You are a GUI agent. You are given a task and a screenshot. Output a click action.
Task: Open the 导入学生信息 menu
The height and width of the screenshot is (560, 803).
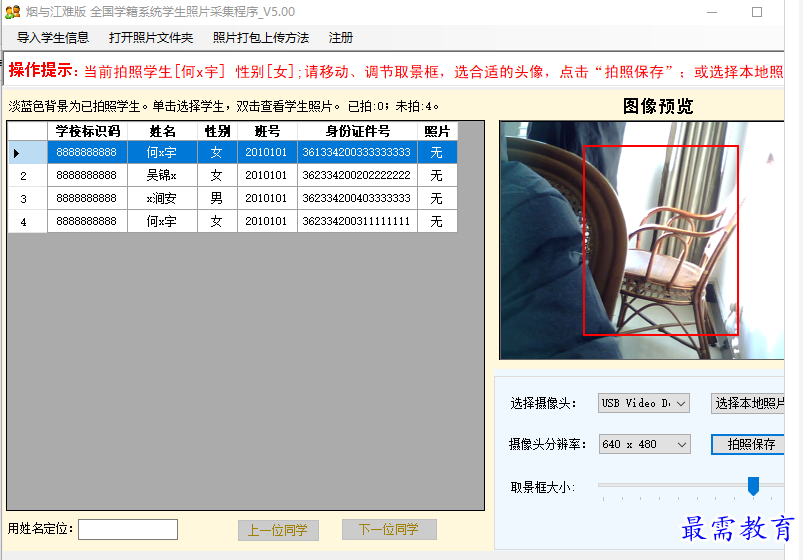(x=53, y=37)
